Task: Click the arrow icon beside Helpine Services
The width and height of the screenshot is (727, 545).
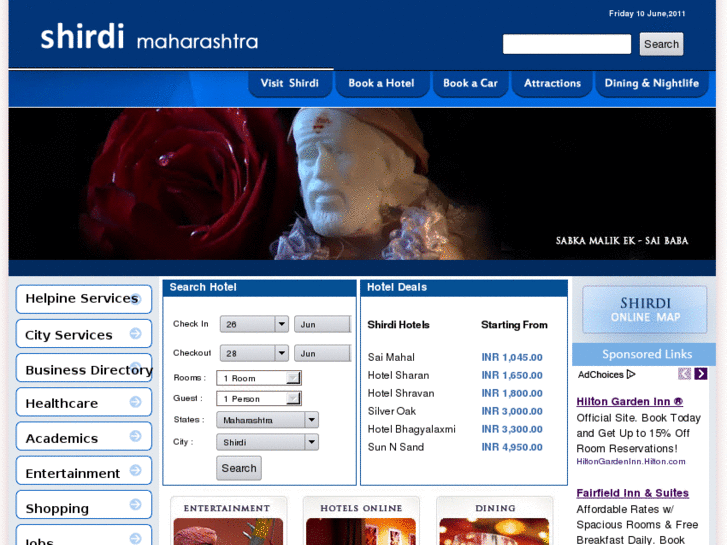Action: 135,299
